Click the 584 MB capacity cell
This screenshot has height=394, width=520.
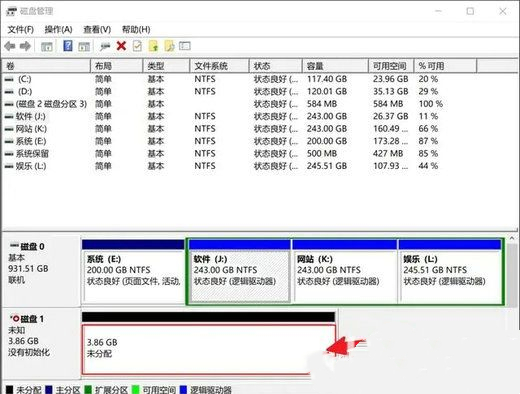[322, 104]
